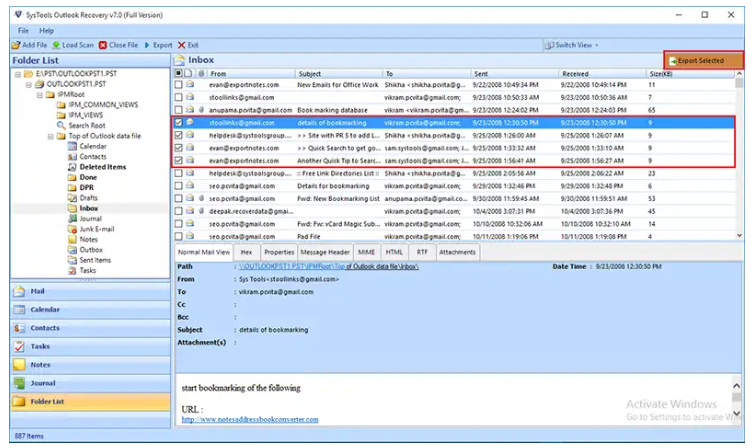Open the Journal folder icon in tree
The image size is (755, 448).
coord(72,219)
